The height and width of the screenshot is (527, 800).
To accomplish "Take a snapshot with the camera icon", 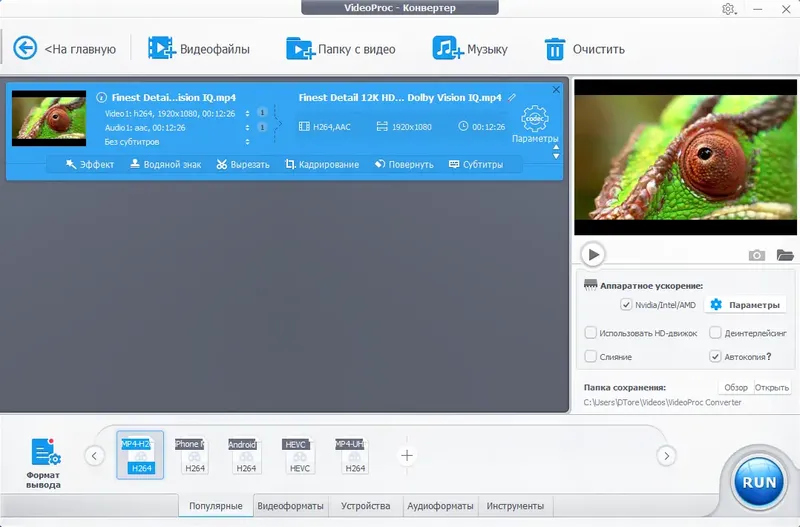I will (757, 255).
